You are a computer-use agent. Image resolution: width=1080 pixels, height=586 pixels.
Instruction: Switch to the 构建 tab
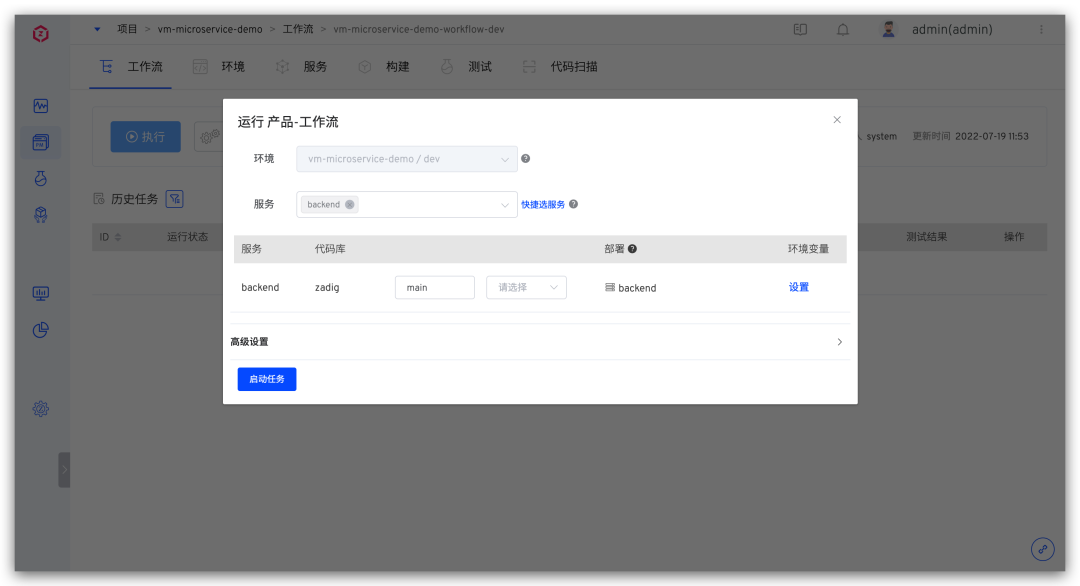coord(384,67)
